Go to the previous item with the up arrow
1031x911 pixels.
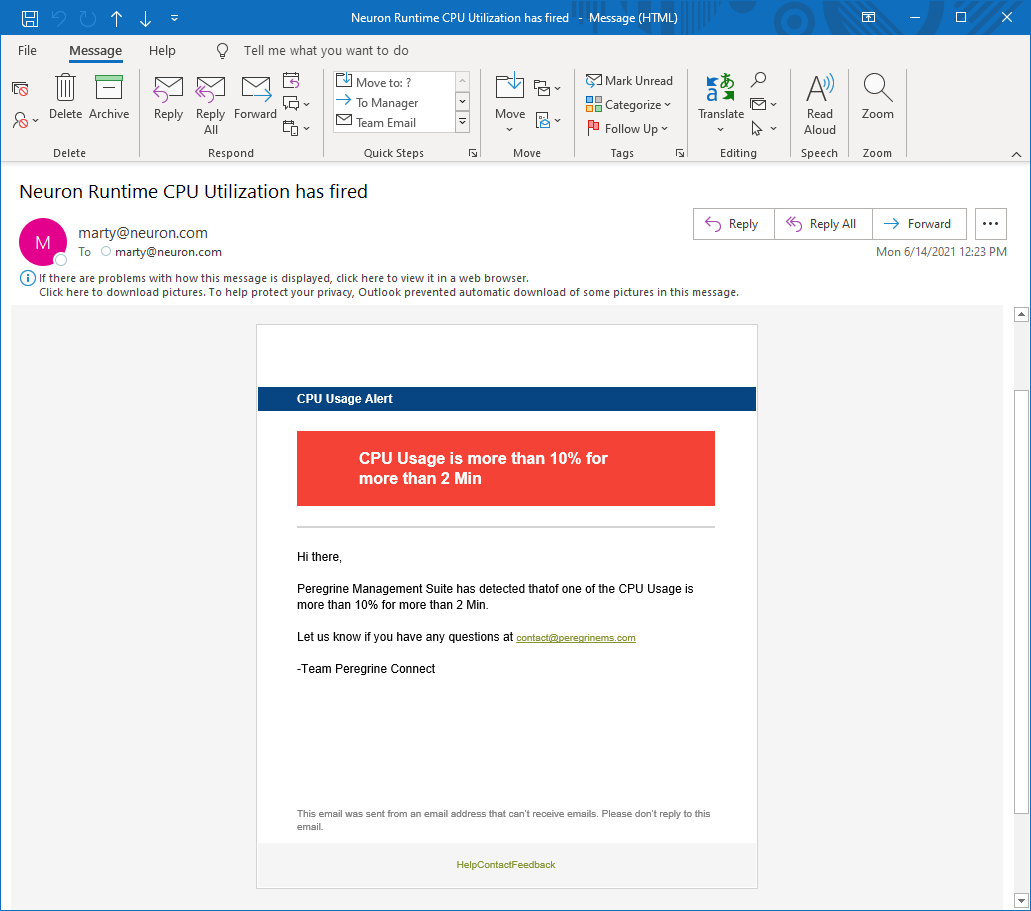point(116,18)
